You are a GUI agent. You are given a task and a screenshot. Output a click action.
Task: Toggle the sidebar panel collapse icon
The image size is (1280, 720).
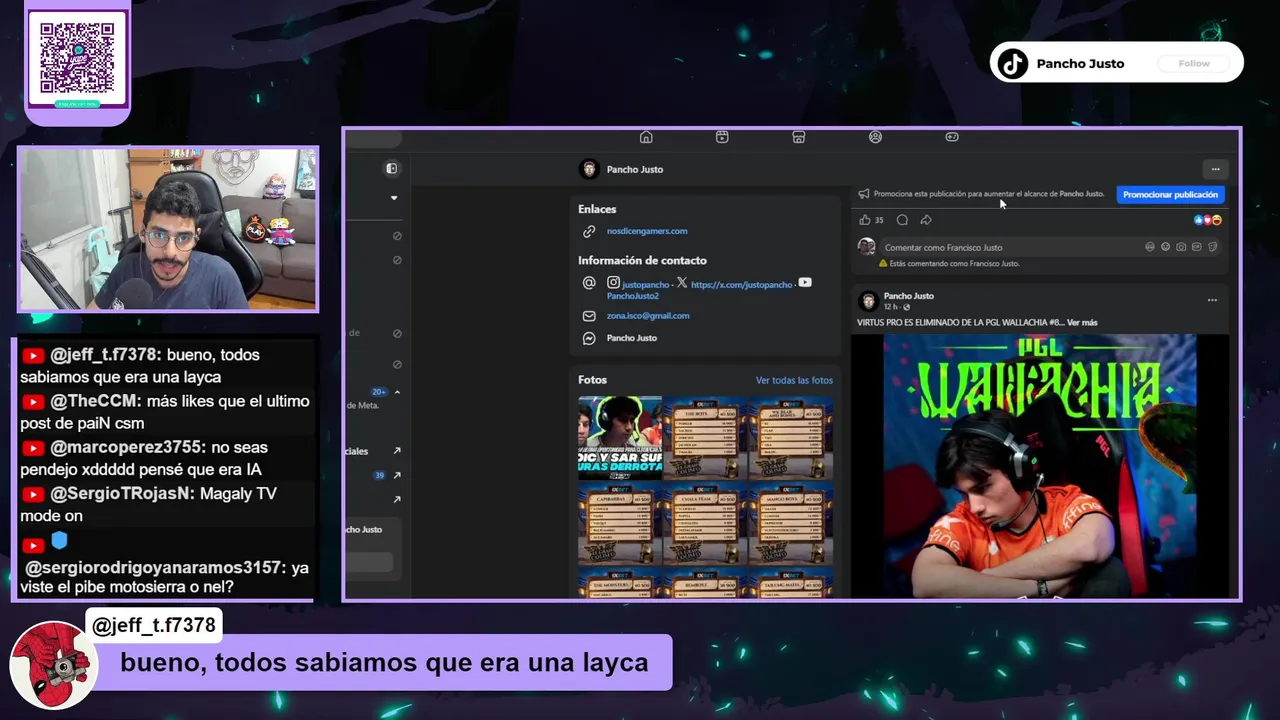392,169
